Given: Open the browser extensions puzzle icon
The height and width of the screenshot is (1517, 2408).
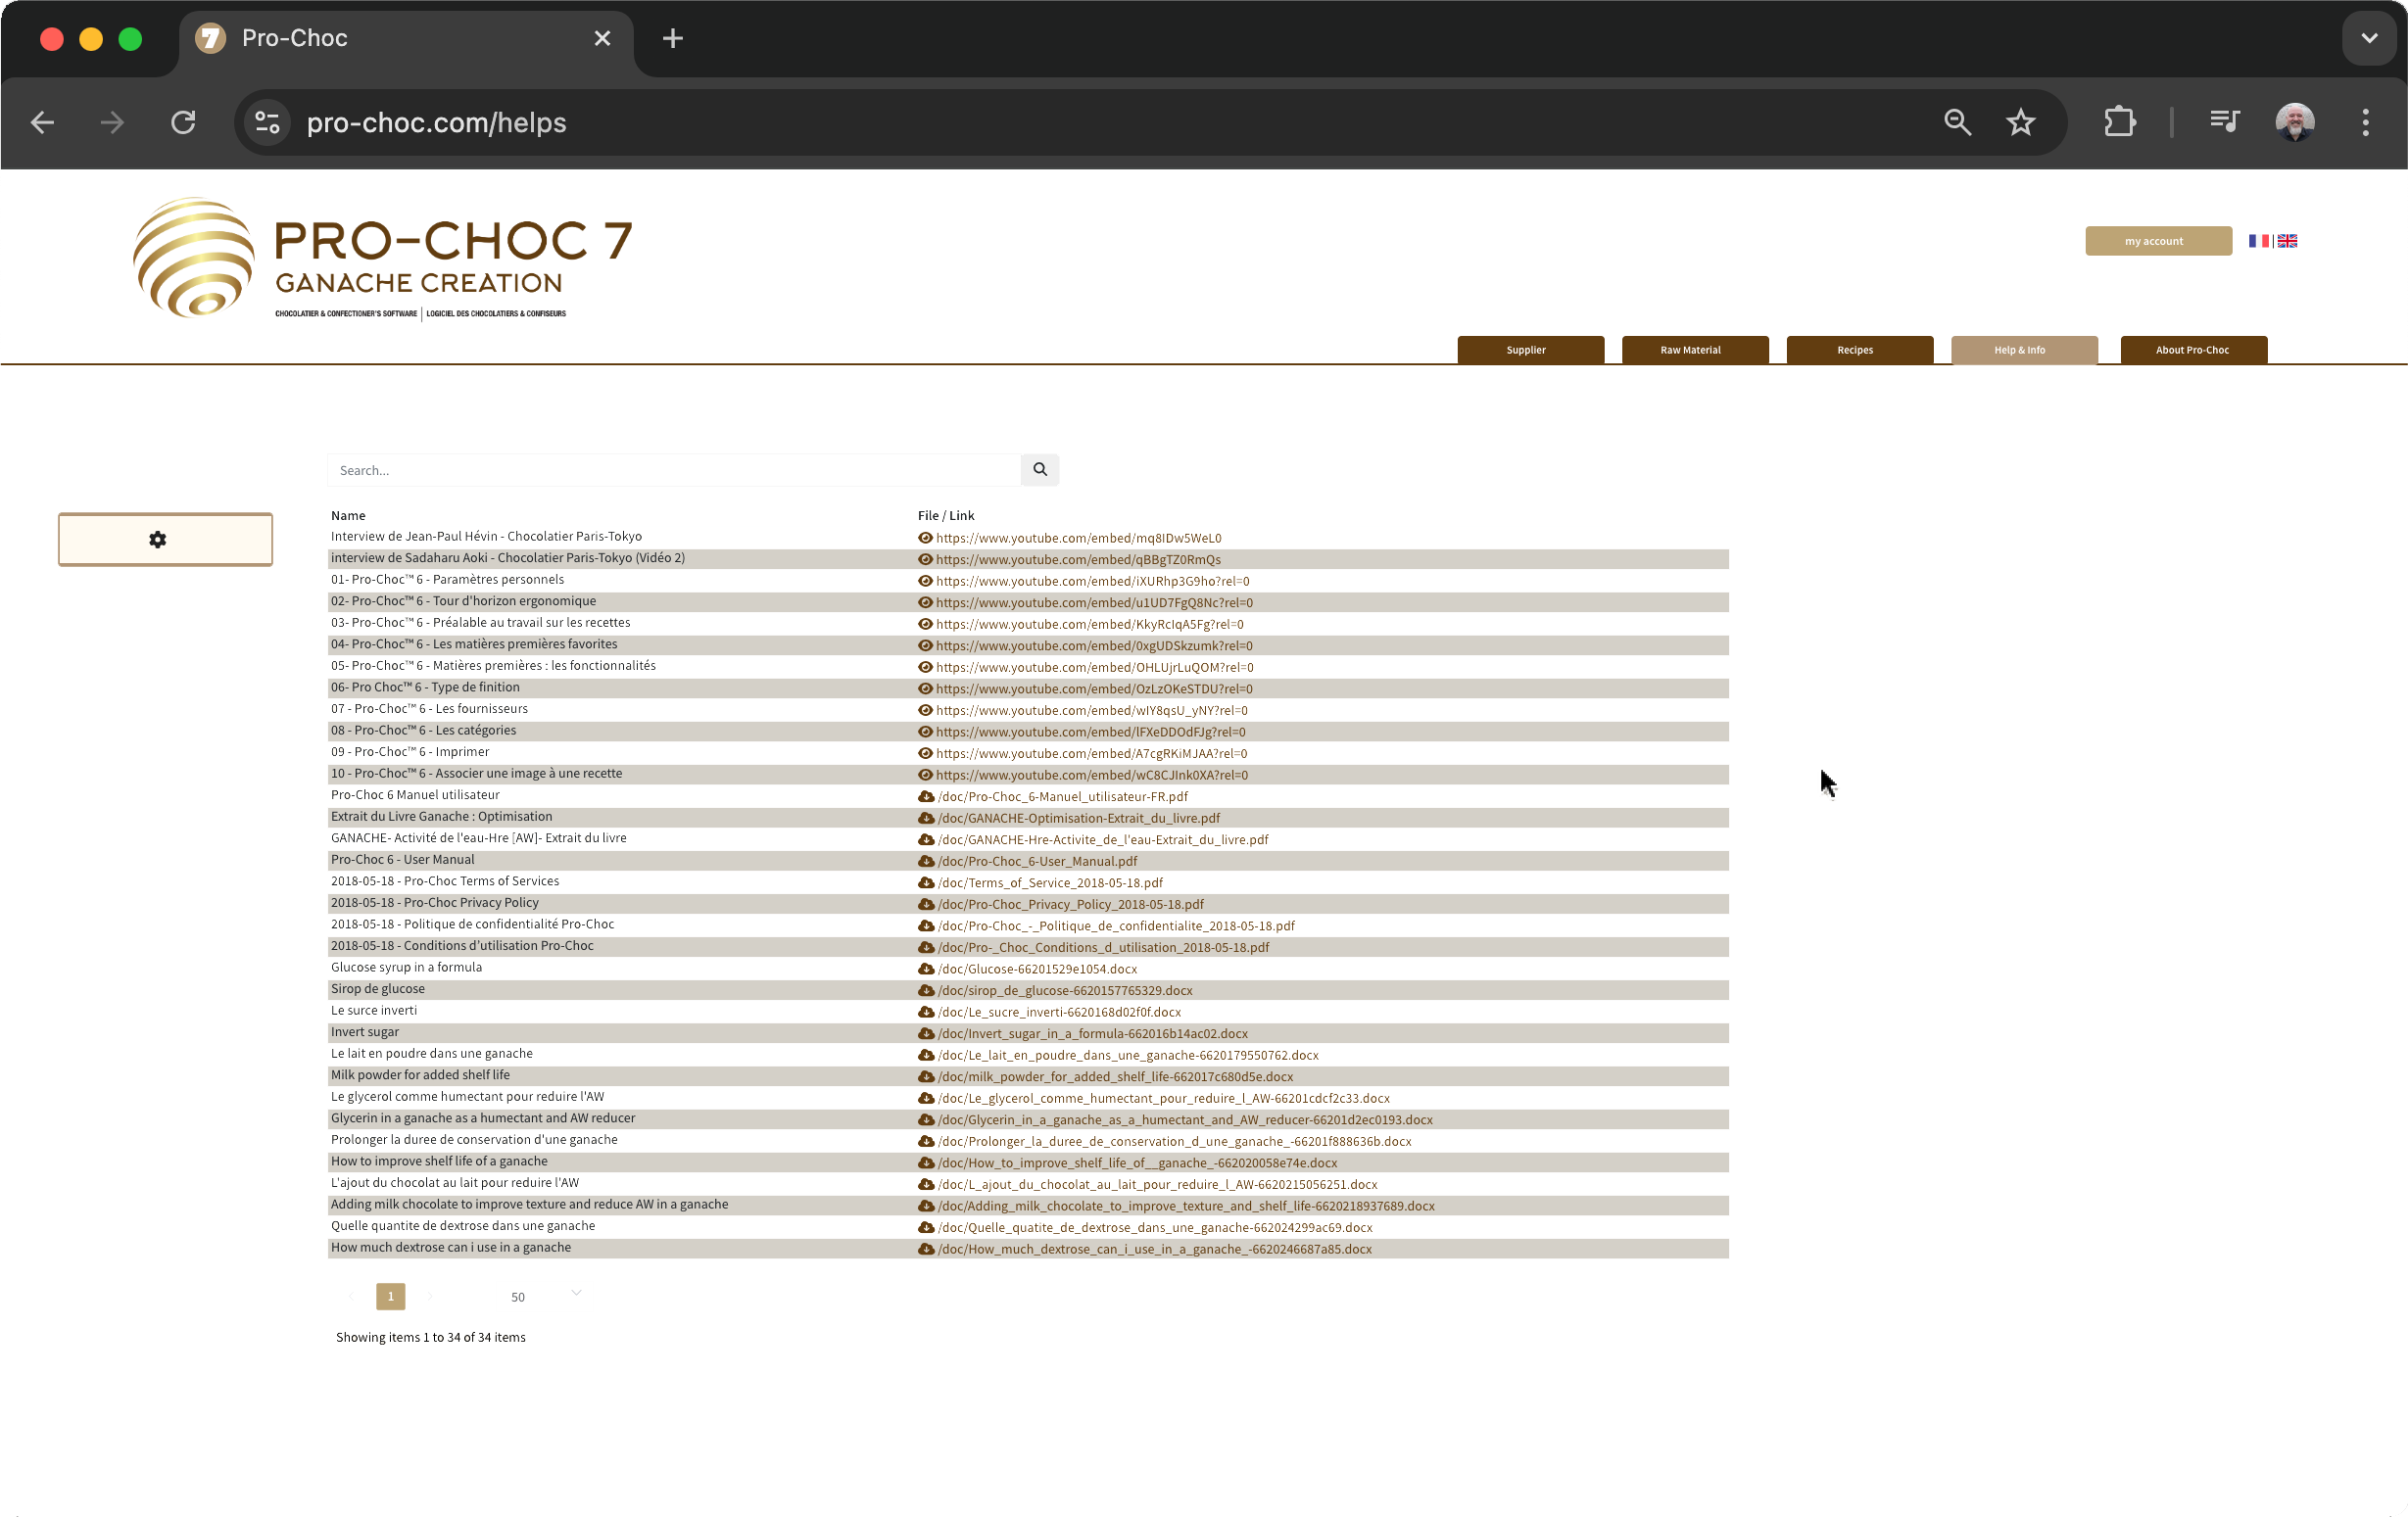Looking at the screenshot, I should click(x=2119, y=122).
